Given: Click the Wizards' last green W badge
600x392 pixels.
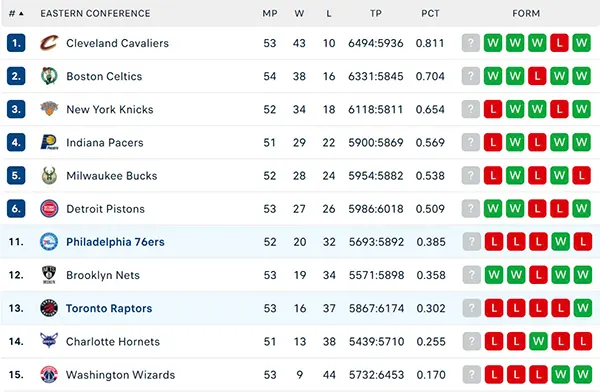Looking at the screenshot, I should (583, 374).
